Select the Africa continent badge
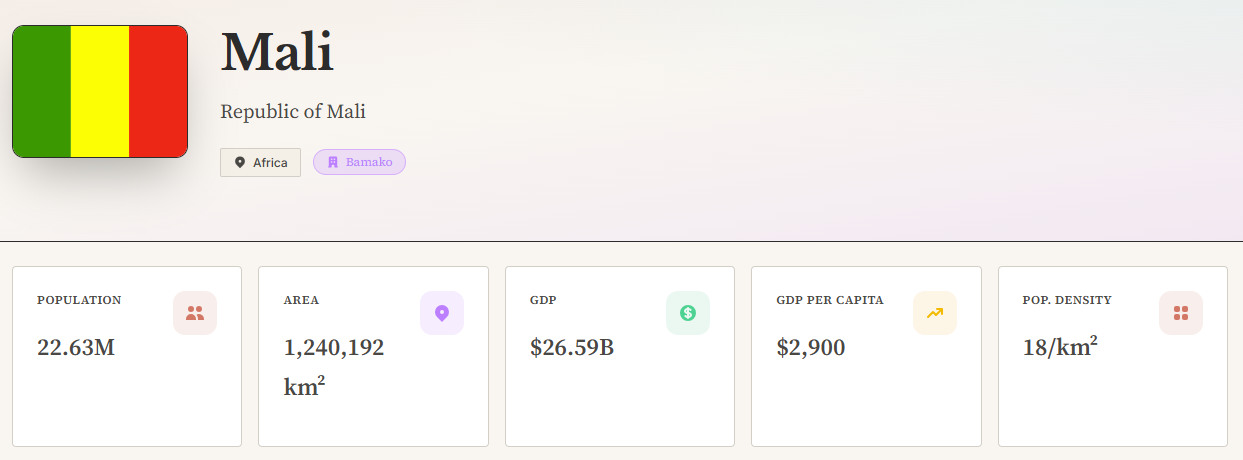Image resolution: width=1243 pixels, height=460 pixels. (260, 162)
